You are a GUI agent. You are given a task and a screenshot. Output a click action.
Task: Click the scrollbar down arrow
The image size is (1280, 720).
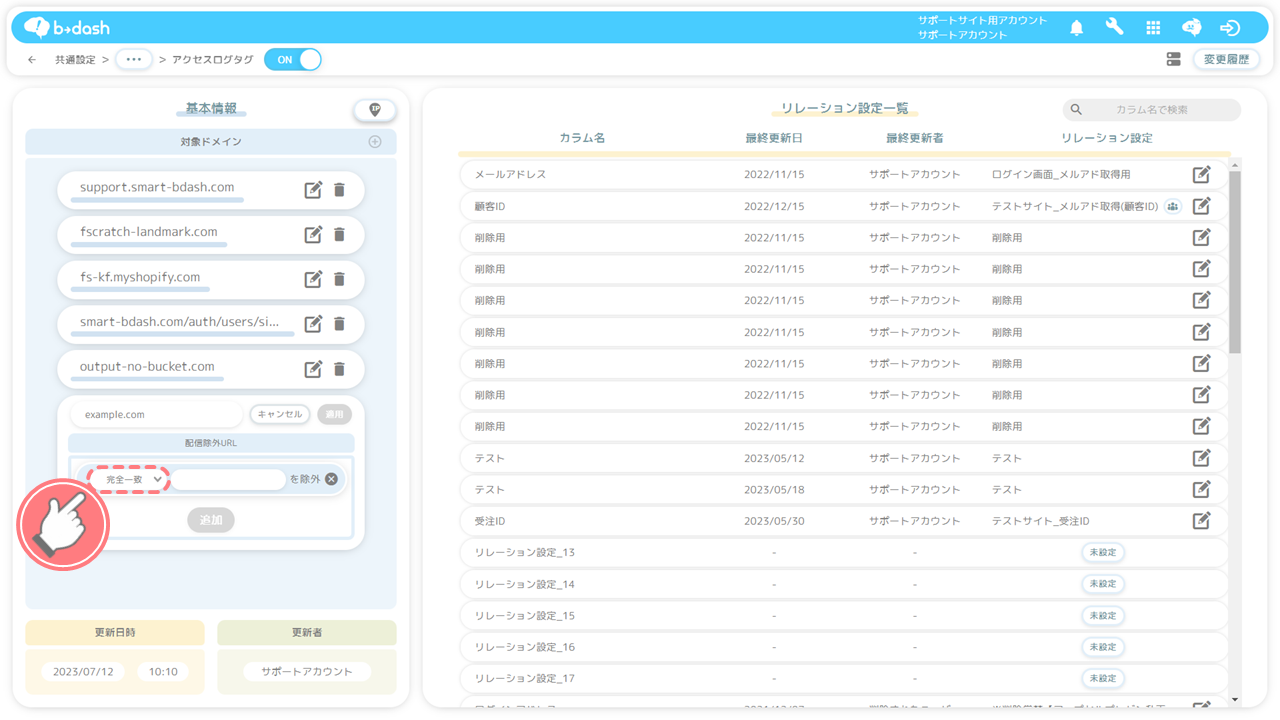click(x=1235, y=700)
